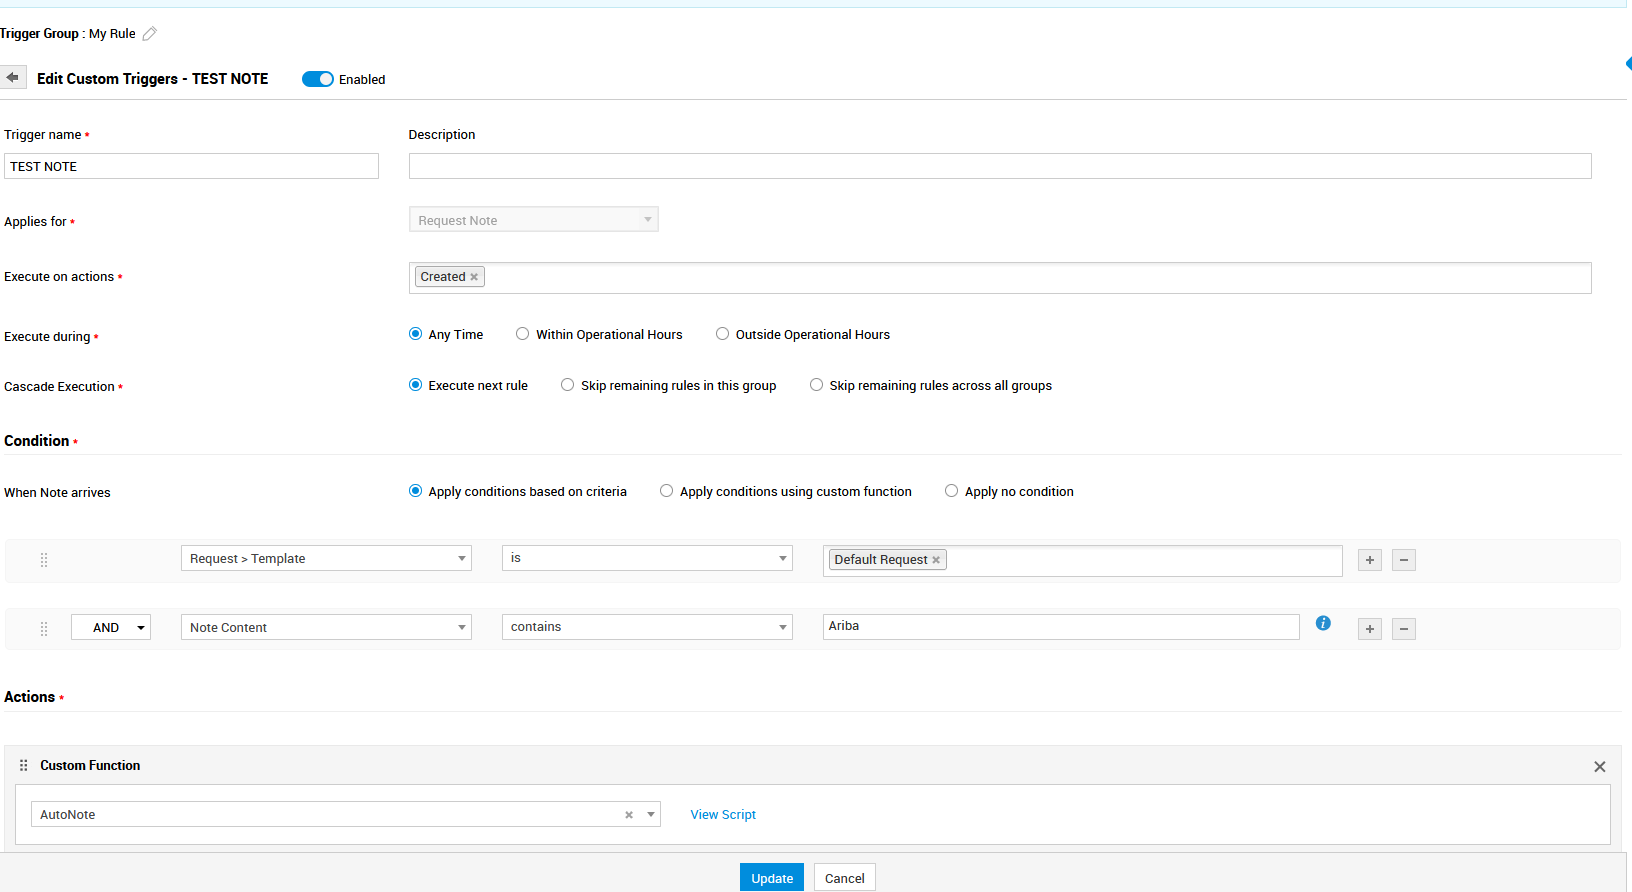The height and width of the screenshot is (892, 1632).
Task: Open the AND operator dropdown
Action: tap(111, 628)
